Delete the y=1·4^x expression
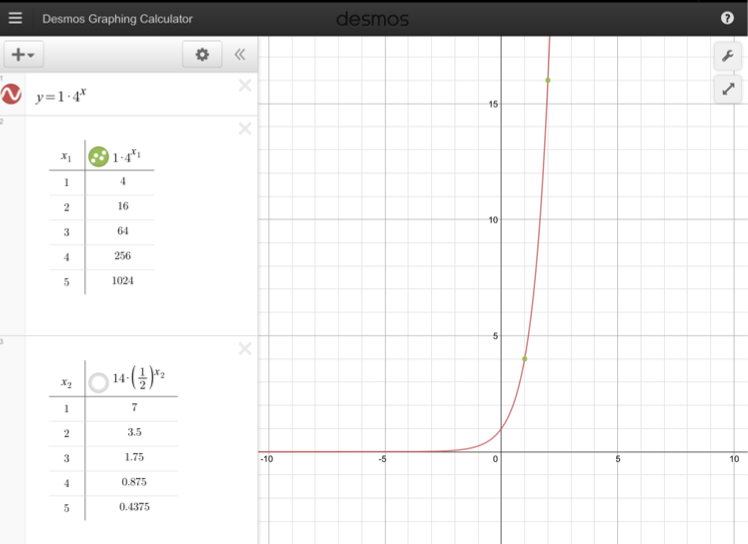748x544 pixels. coord(245,86)
